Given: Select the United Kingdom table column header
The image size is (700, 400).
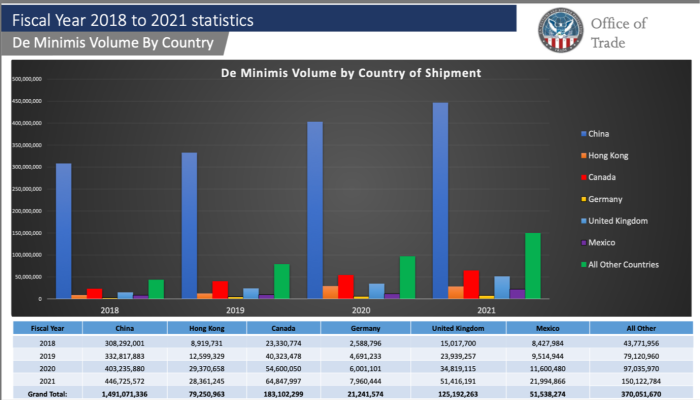Looking at the screenshot, I should [x=456, y=327].
